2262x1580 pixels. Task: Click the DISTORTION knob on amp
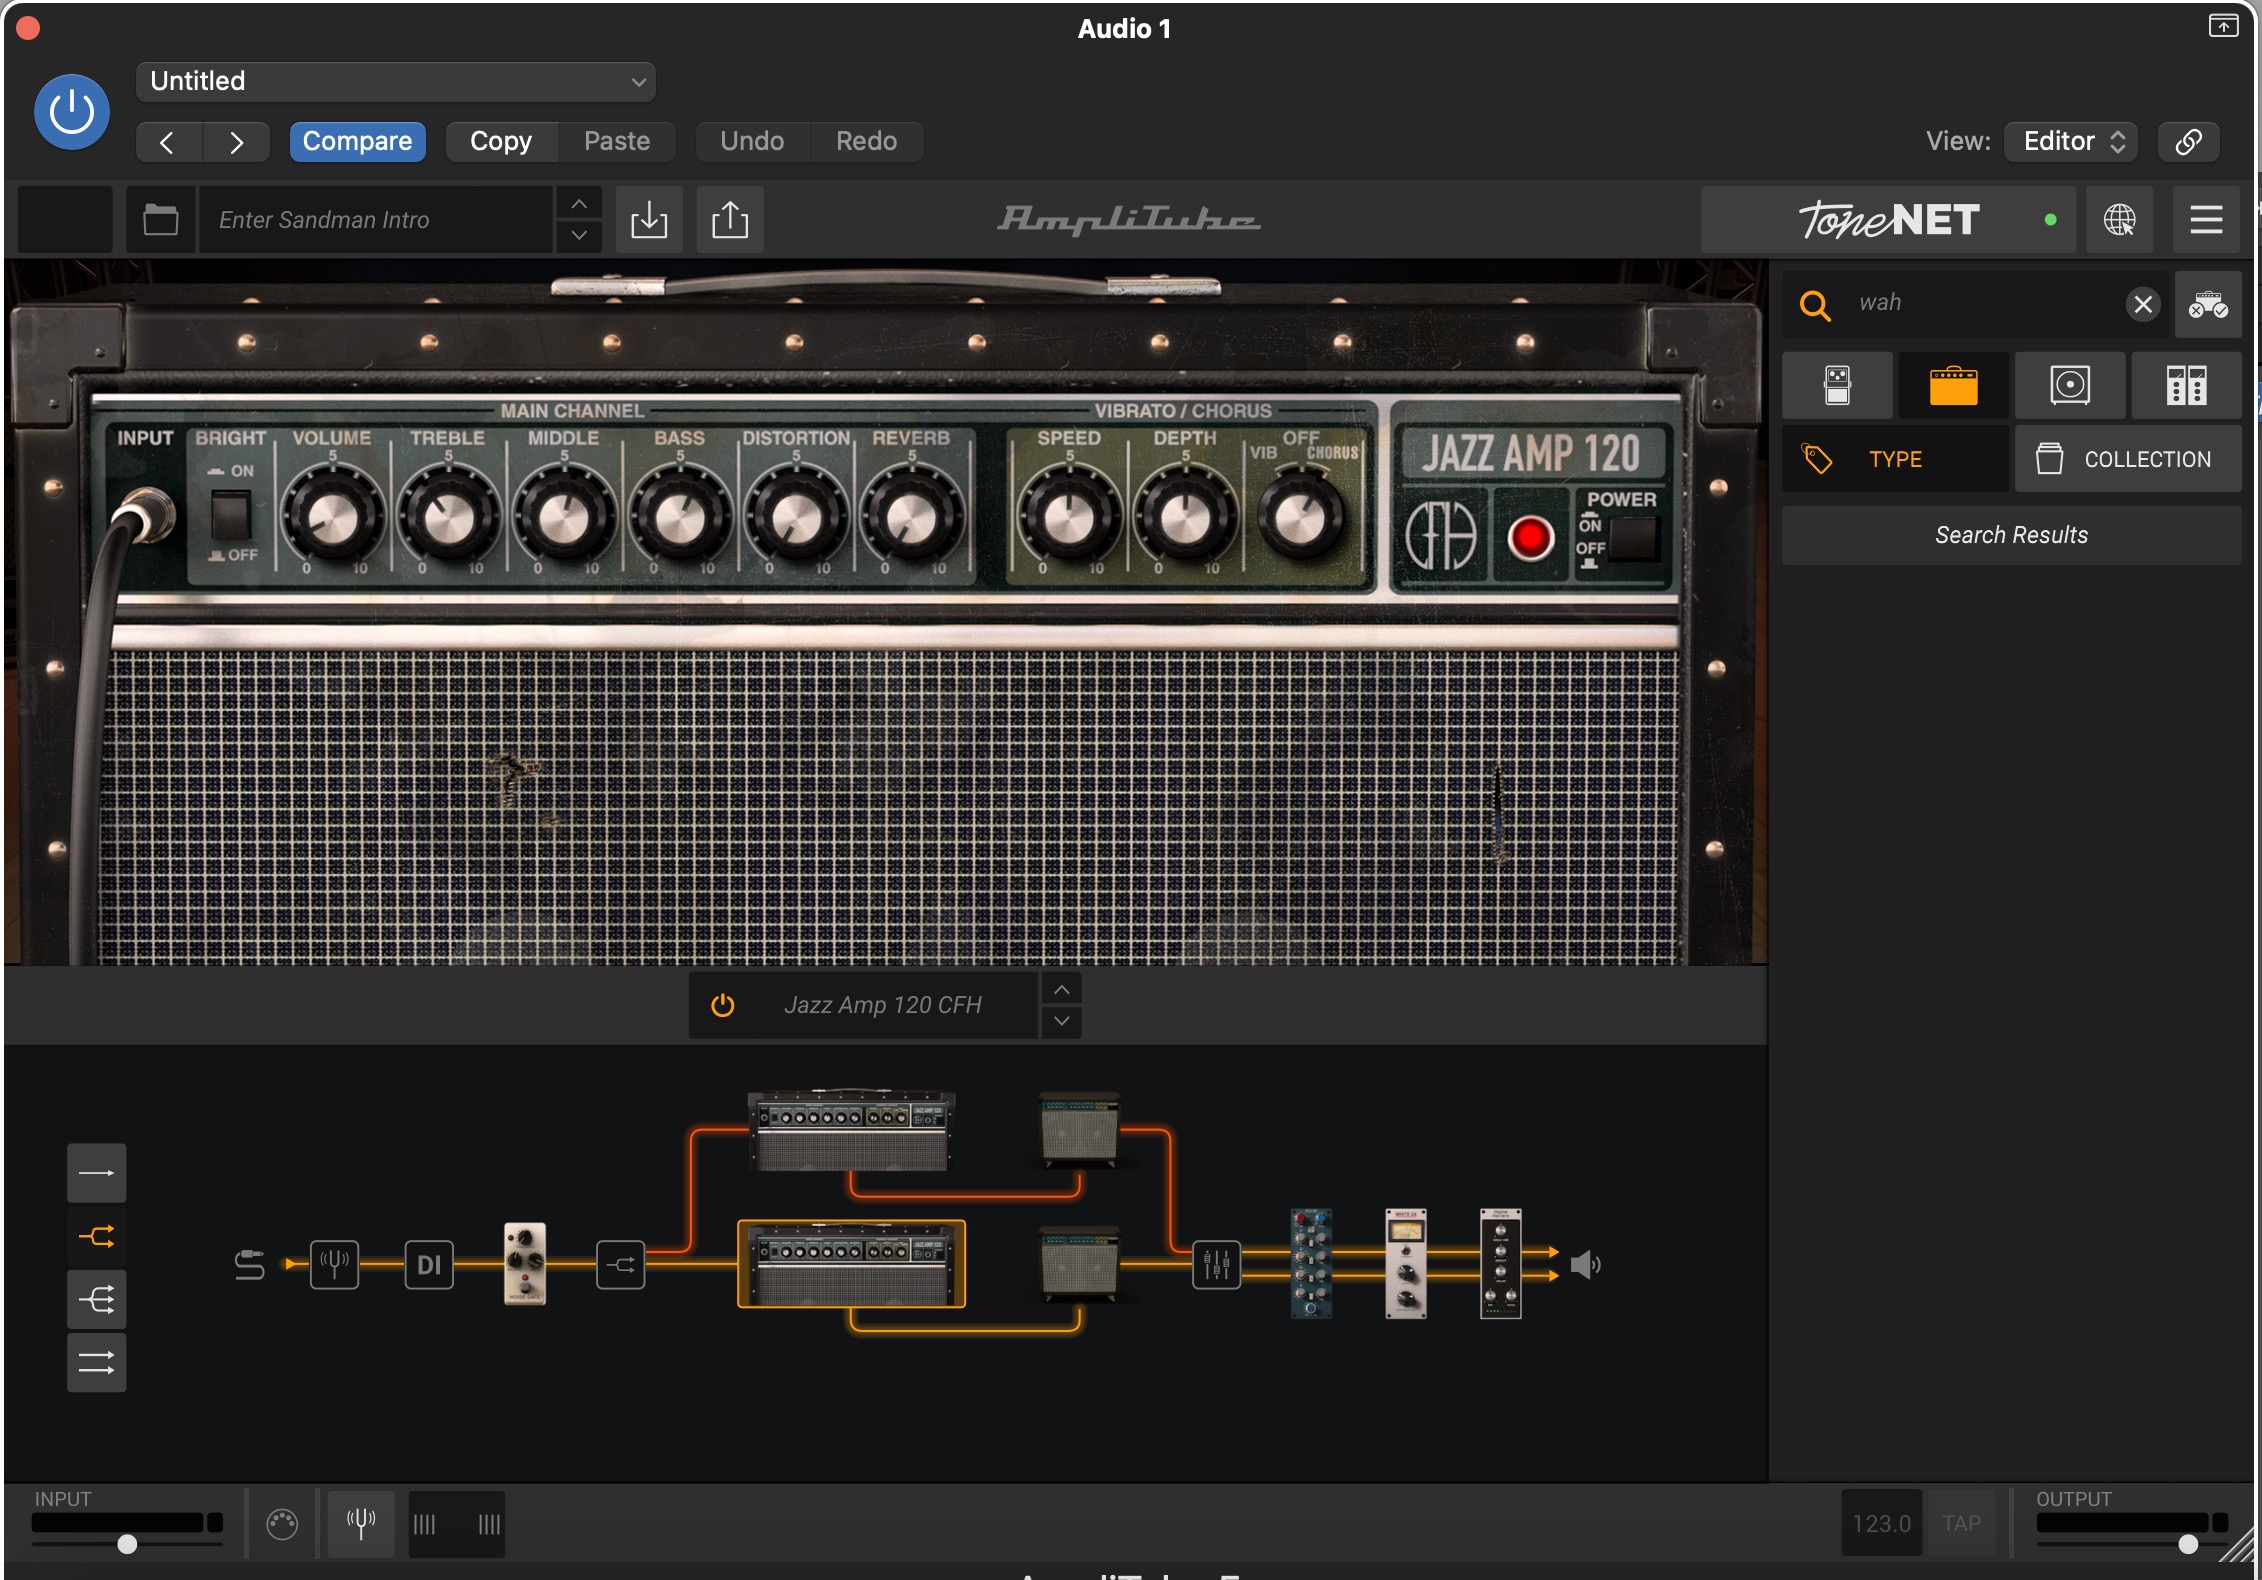796,517
